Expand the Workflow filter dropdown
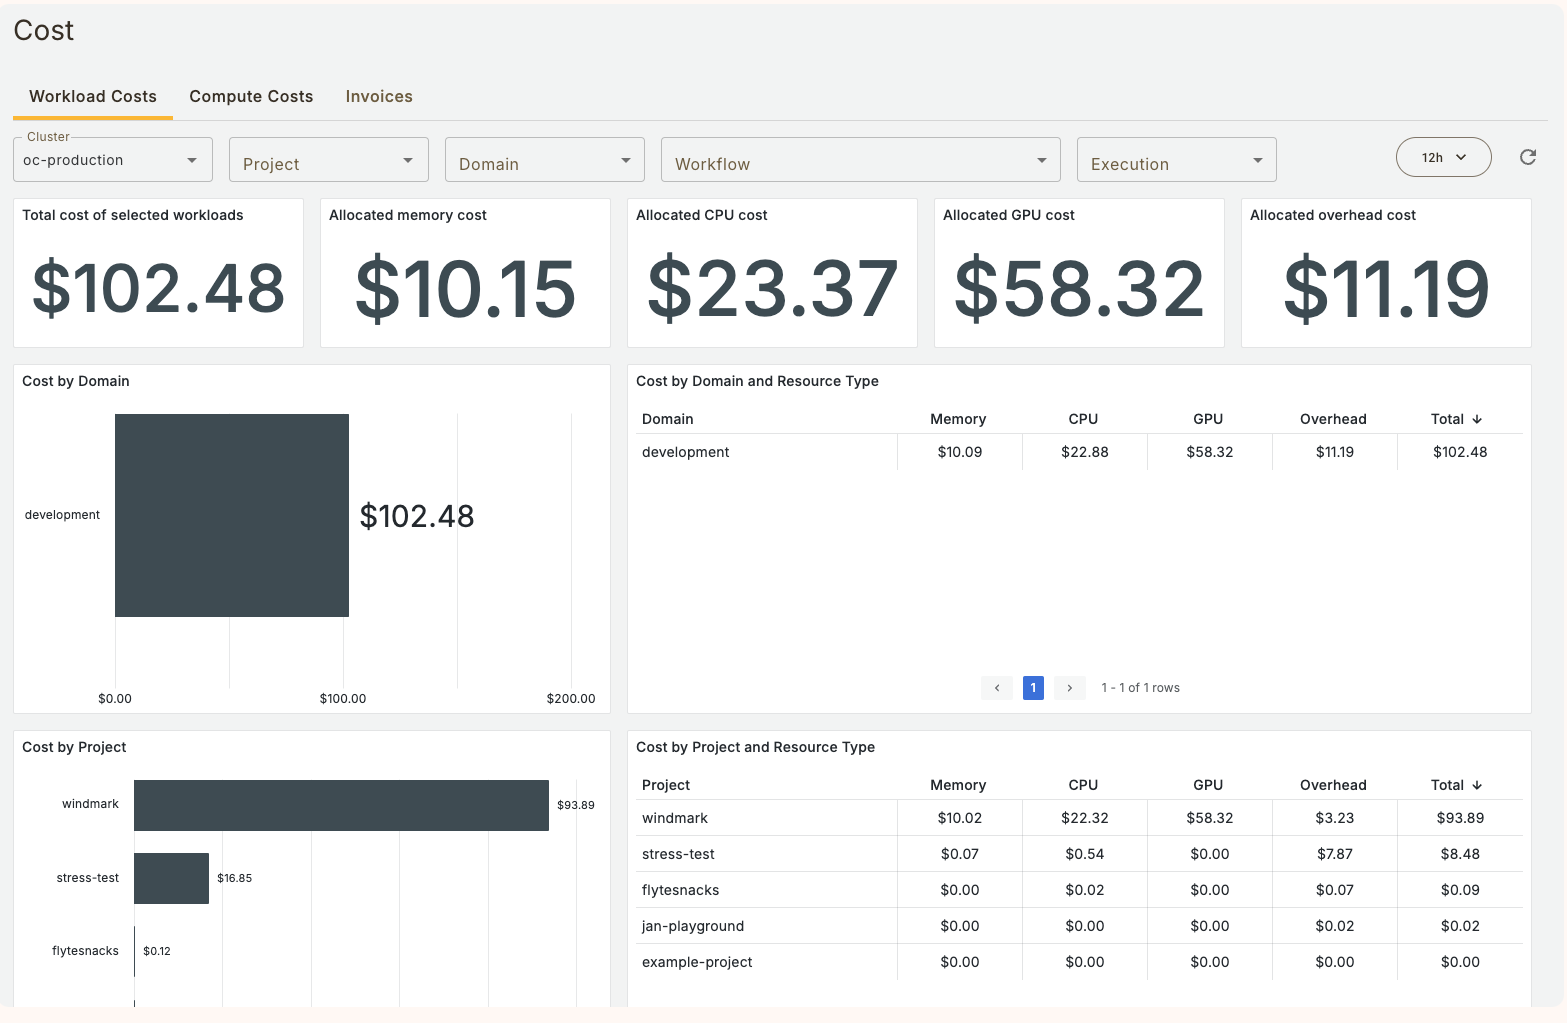This screenshot has width=1567, height=1023. pyautogui.click(x=860, y=160)
